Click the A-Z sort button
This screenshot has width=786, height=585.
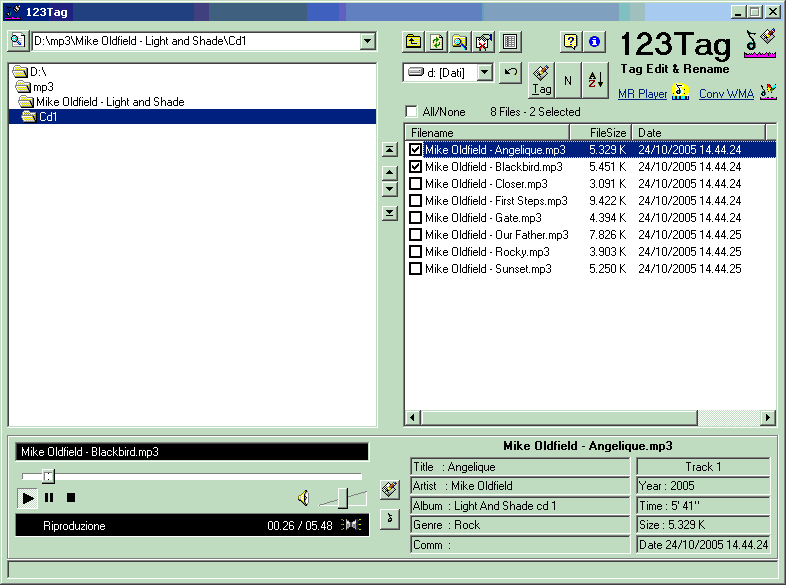[x=595, y=80]
